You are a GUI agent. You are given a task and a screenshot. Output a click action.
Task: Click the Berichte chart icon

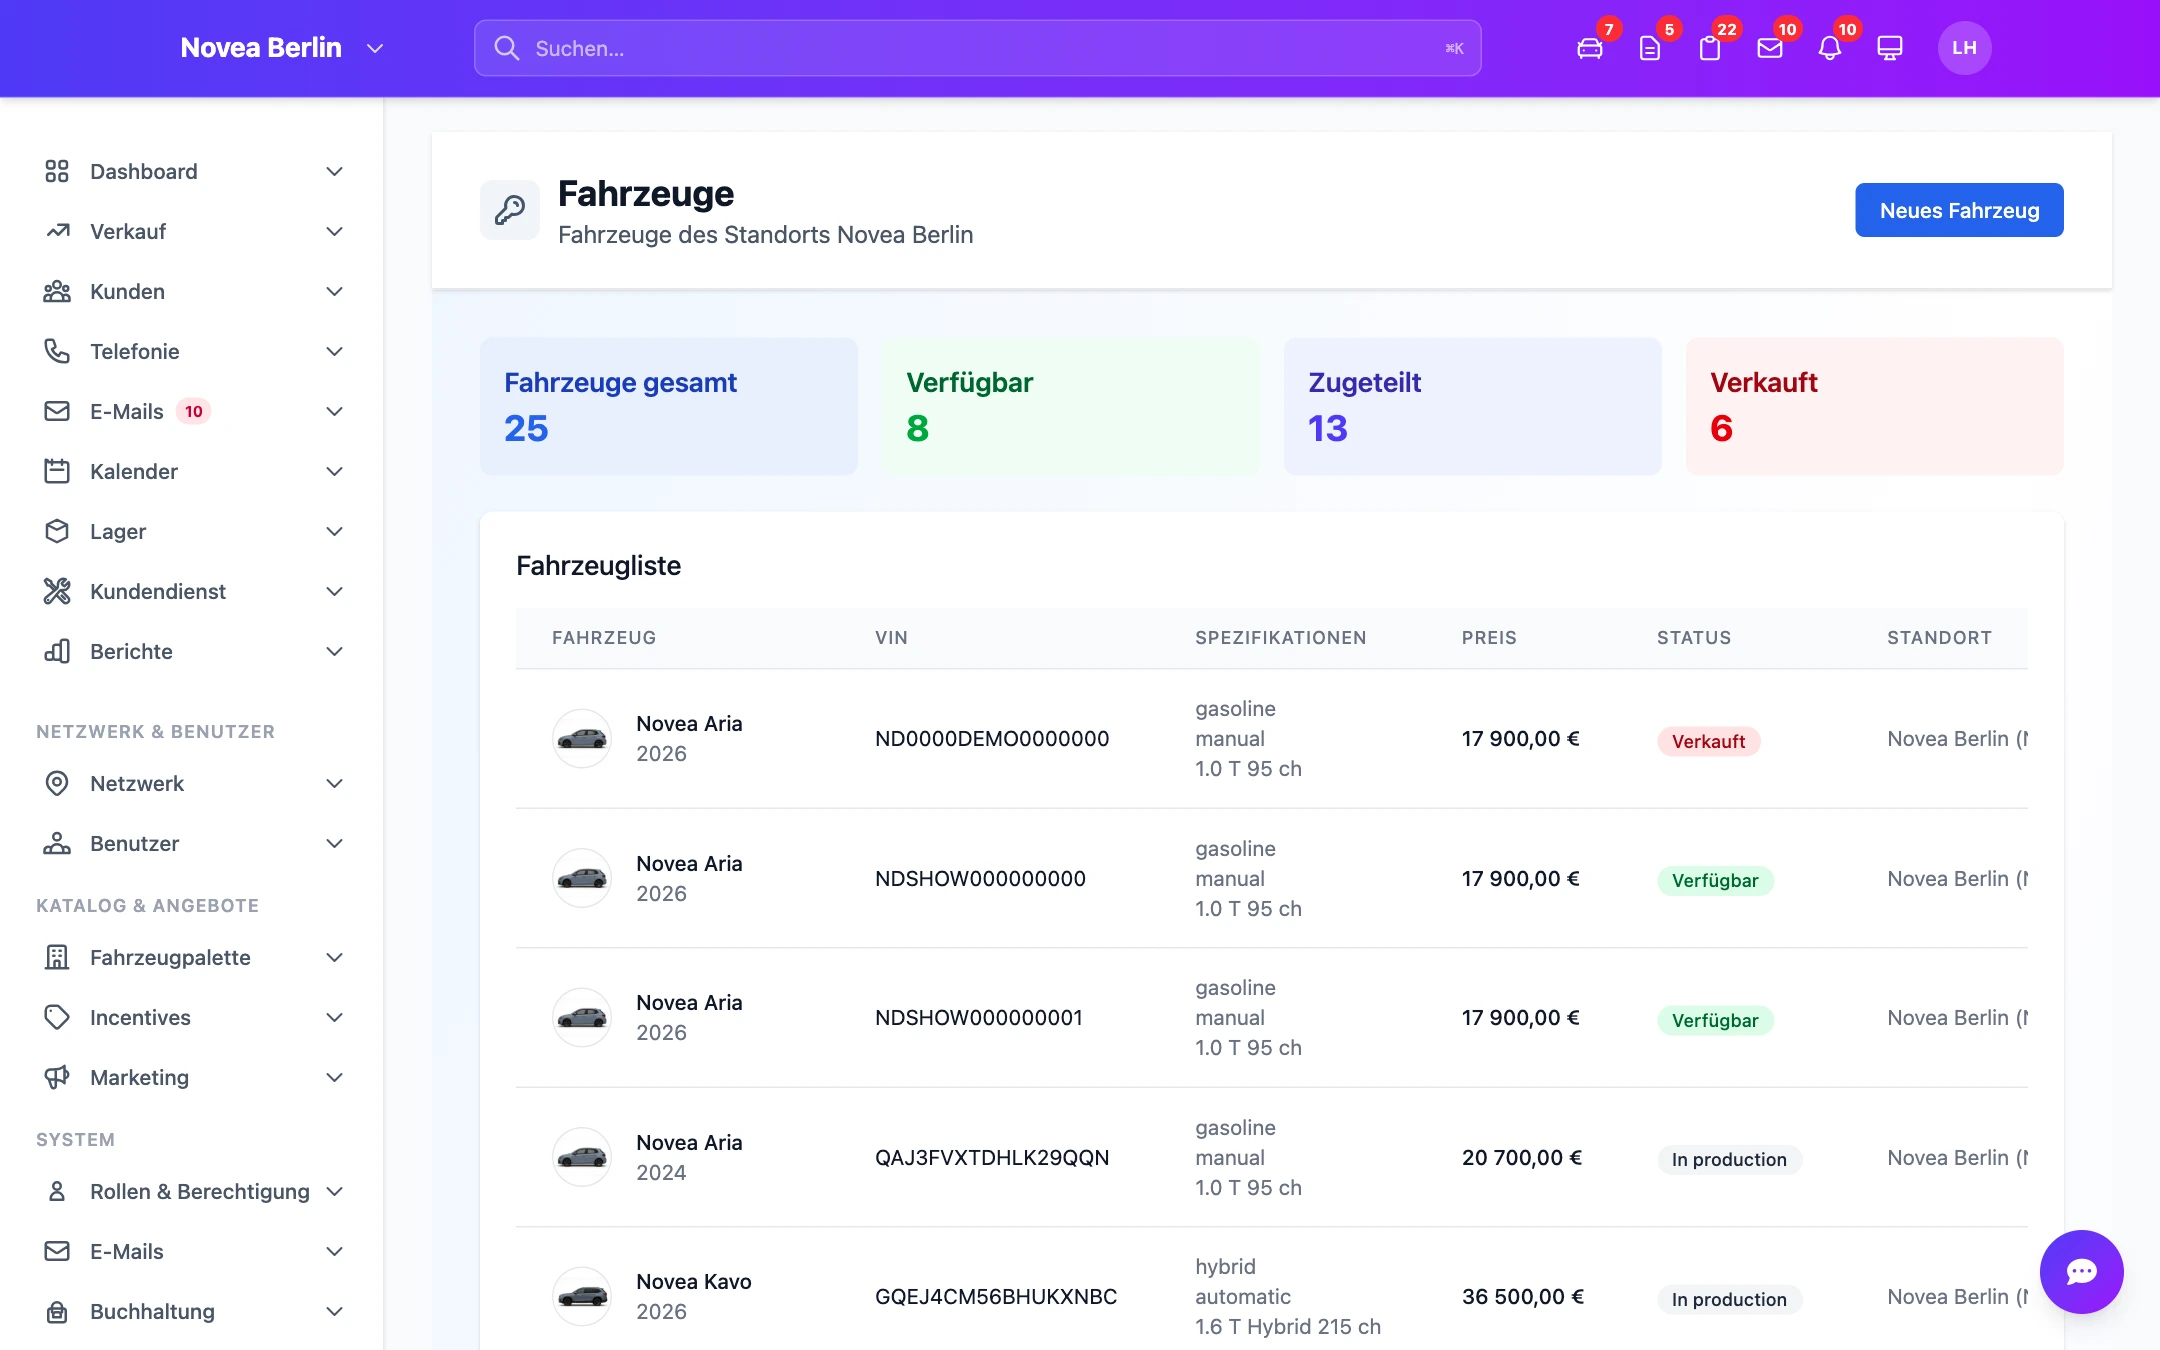click(57, 651)
